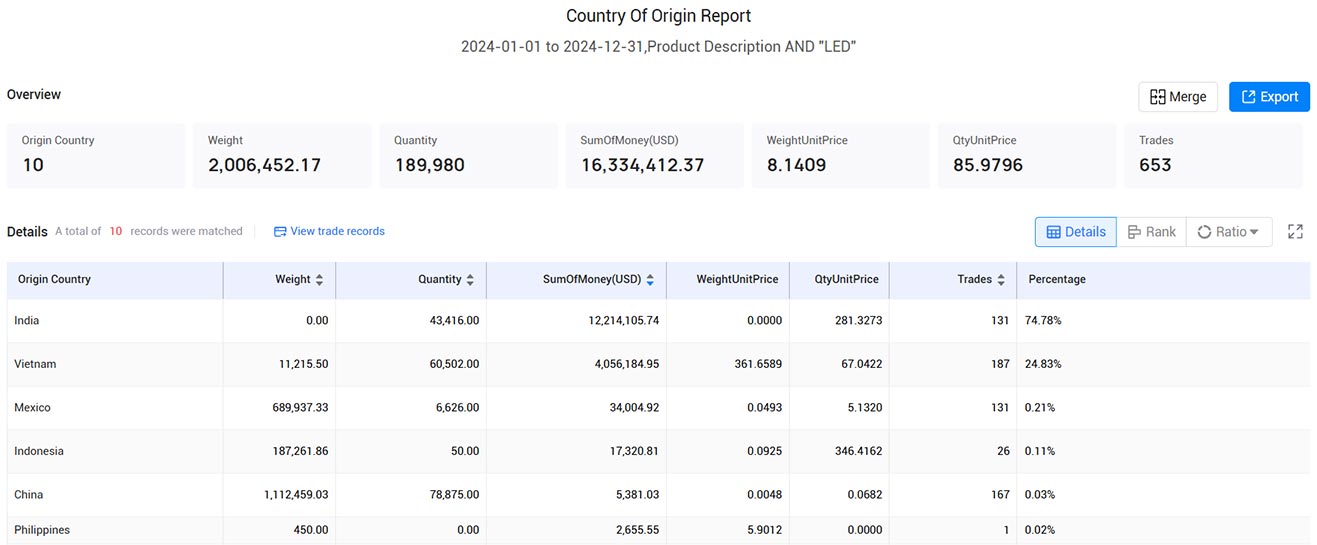Select the Vietnam row country cell
This screenshot has height=545, width=1317.
[115, 364]
